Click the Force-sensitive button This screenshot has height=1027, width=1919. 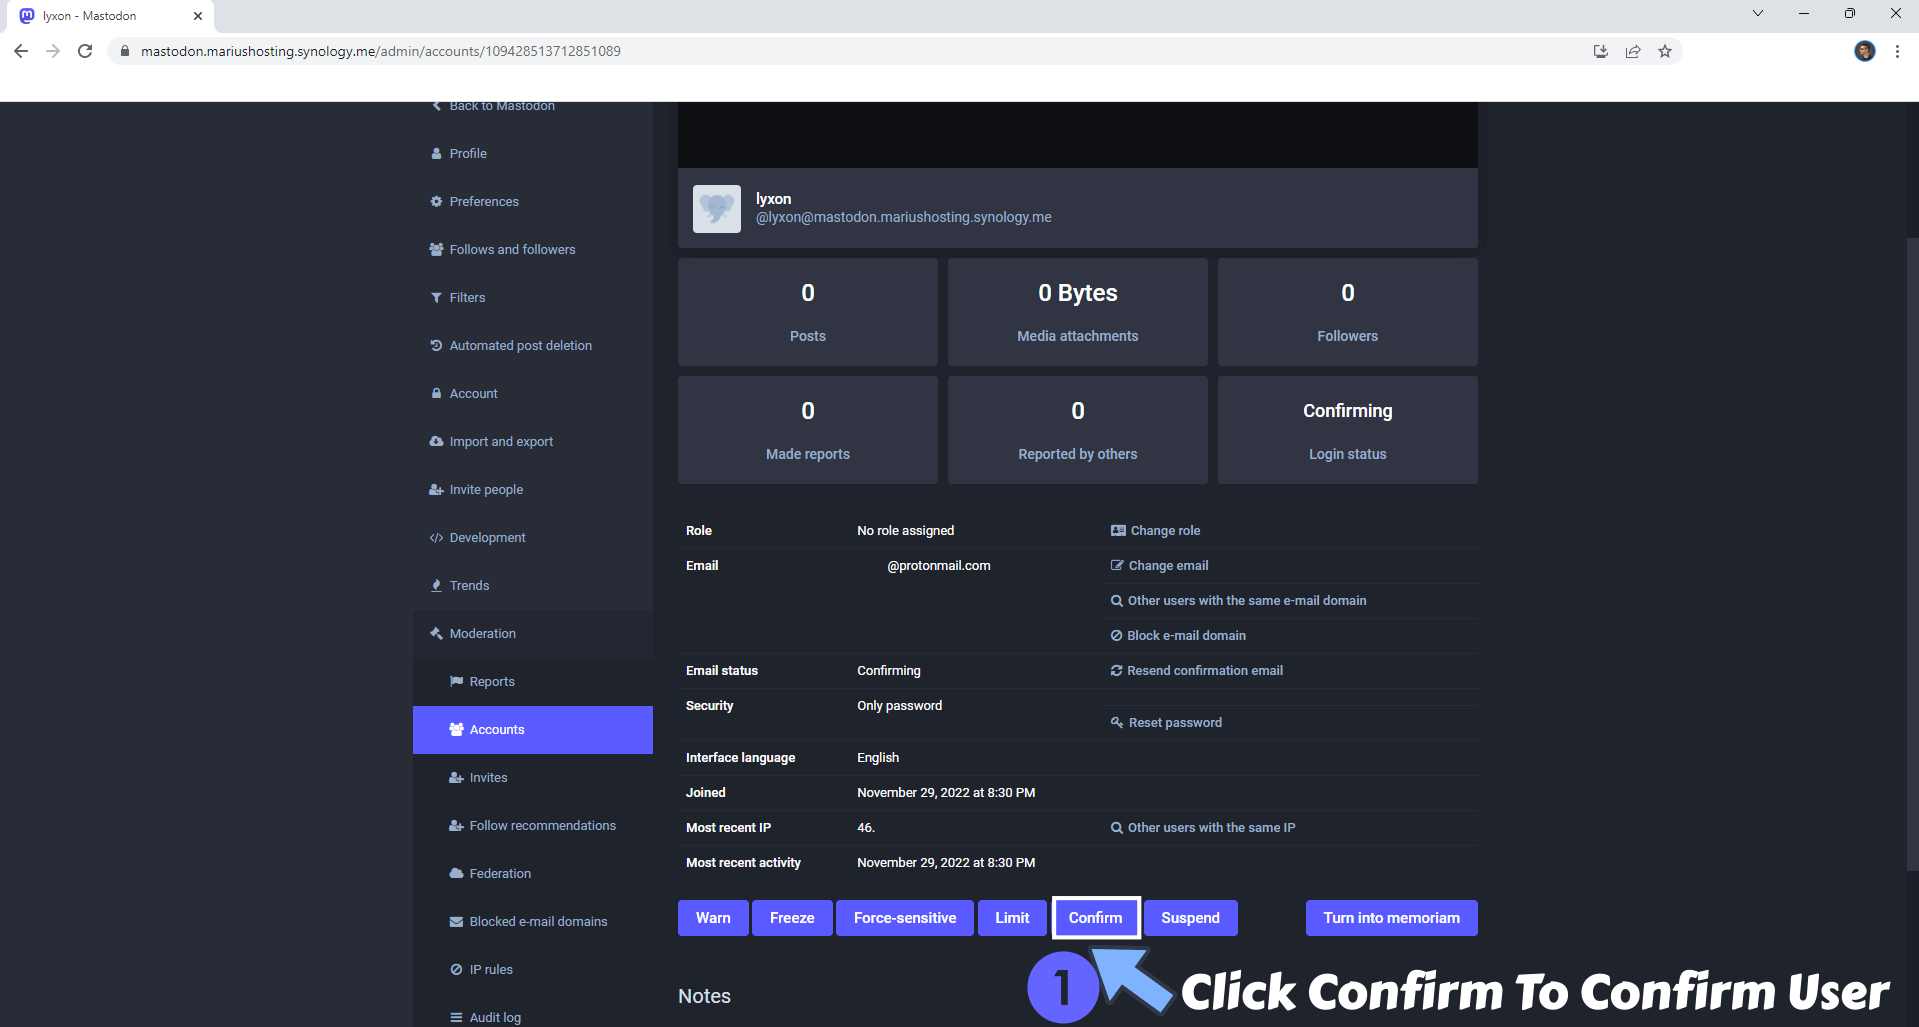(x=905, y=918)
